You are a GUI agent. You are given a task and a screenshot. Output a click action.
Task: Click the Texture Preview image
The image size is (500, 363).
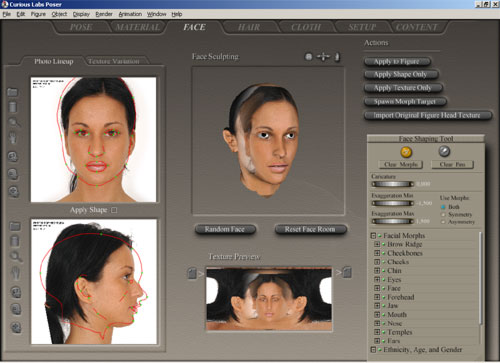pyautogui.click(x=269, y=299)
